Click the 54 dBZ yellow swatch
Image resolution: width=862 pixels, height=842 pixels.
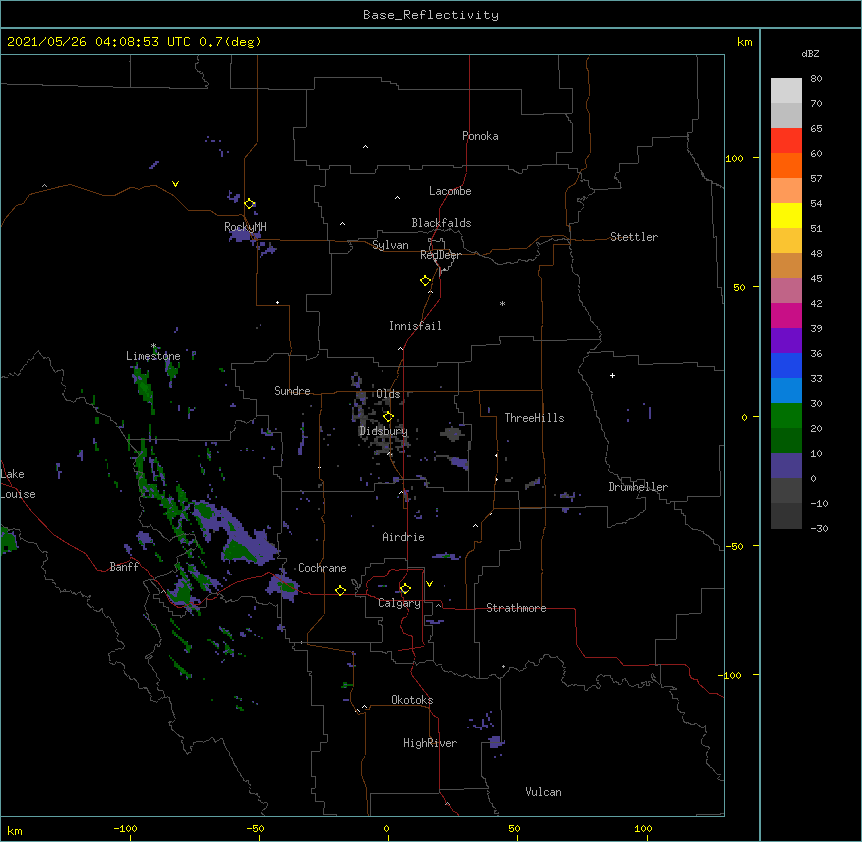[786, 215]
